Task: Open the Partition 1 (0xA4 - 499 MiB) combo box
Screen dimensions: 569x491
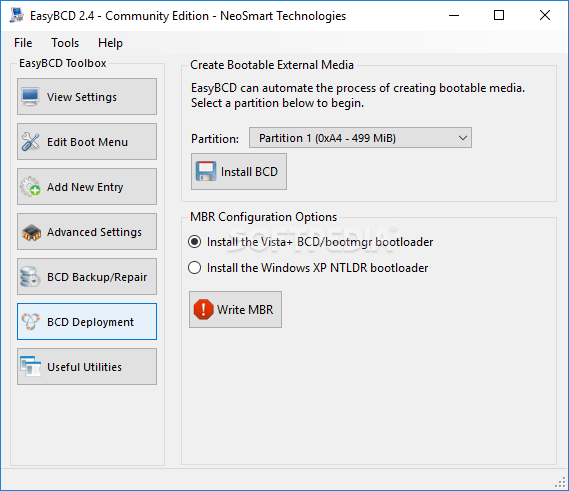Action: 360,138
